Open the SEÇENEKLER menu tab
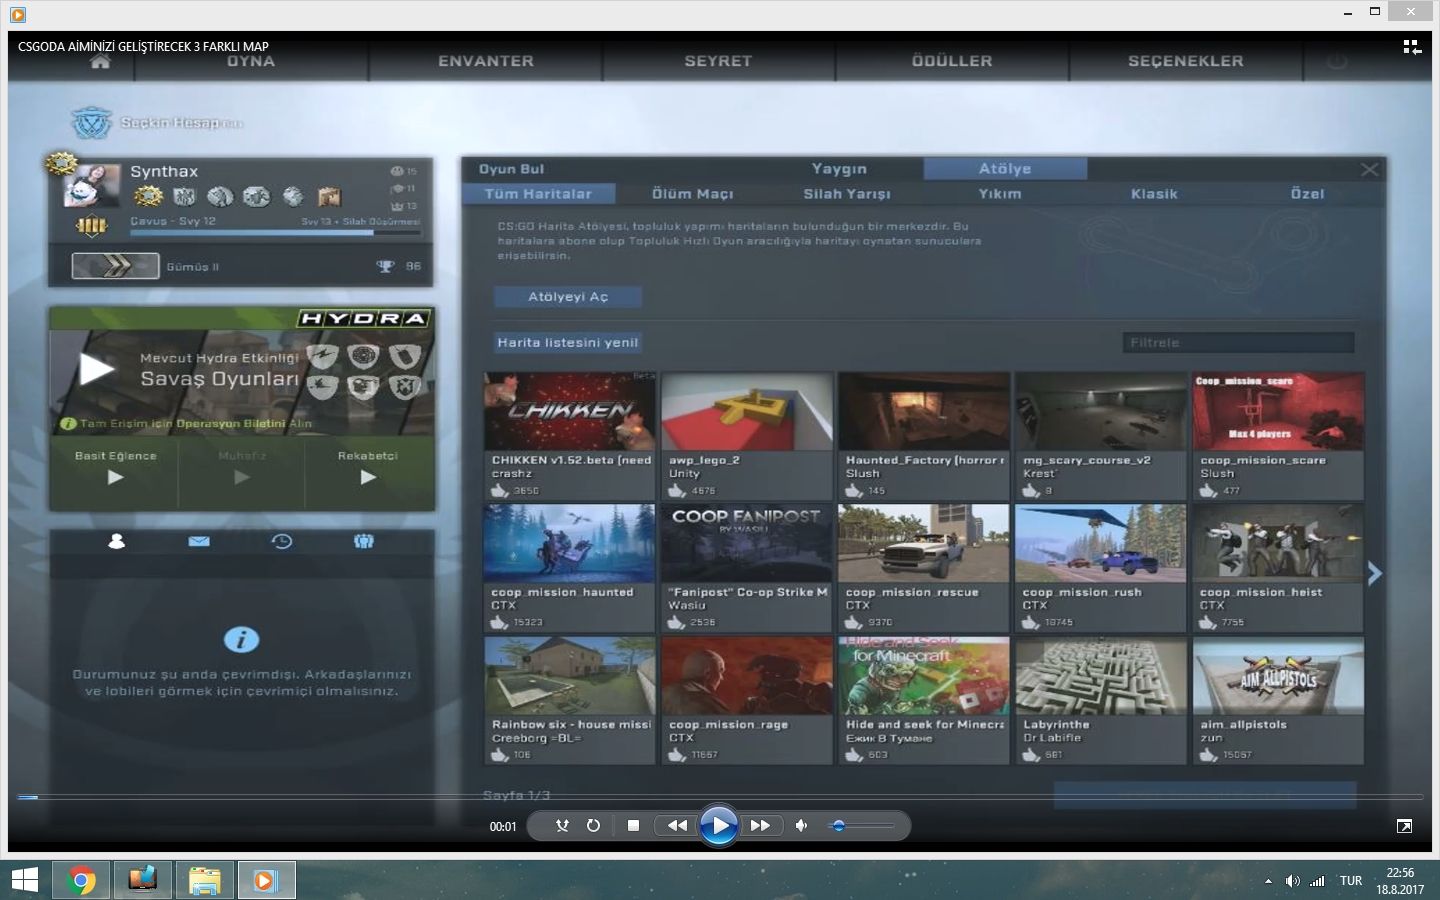1440x900 pixels. pos(1186,61)
